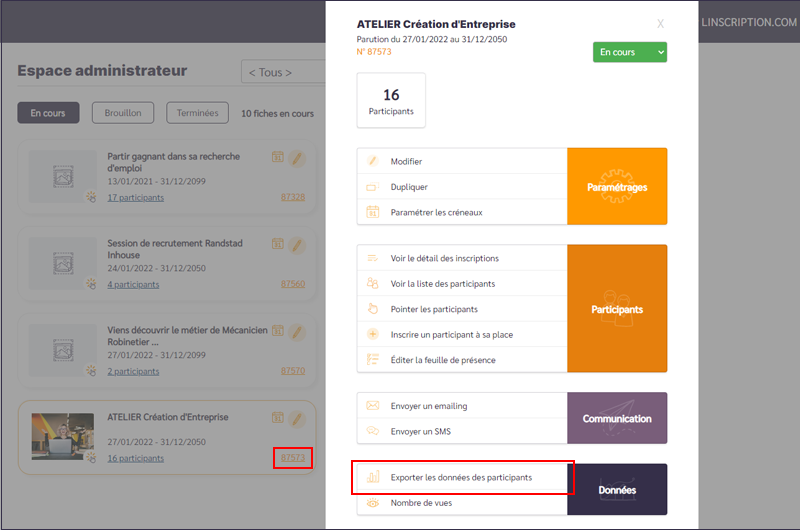Click the 87560 reference number link
This screenshot has width=800, height=530.
[292, 285]
